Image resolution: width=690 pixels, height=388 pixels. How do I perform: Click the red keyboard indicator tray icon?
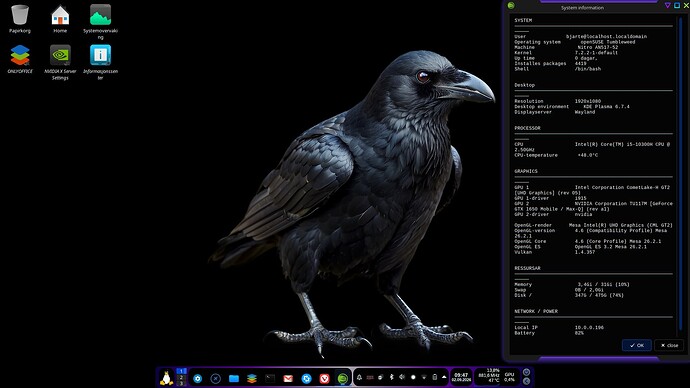(370, 377)
